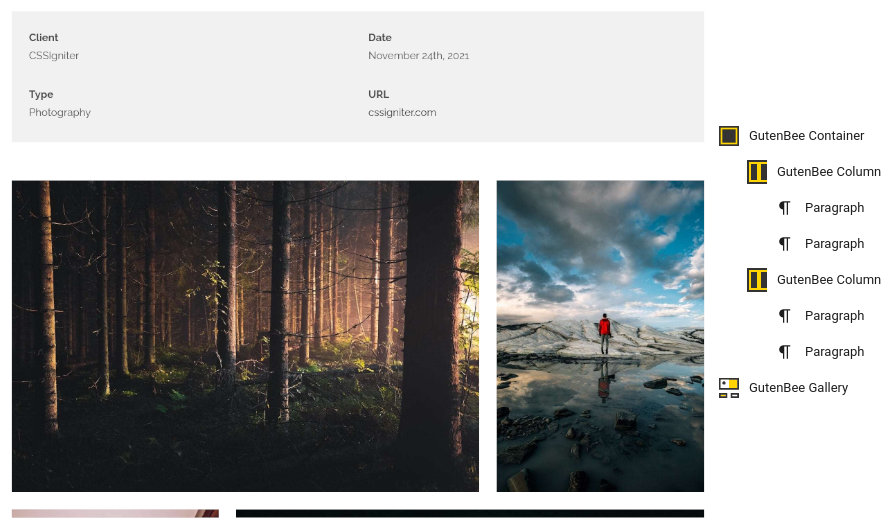Select the first GutenBee Column label

[829, 172]
